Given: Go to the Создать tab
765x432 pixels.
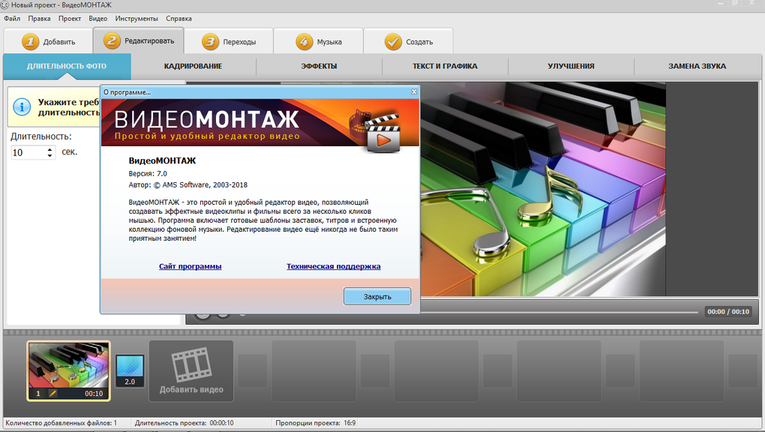Looking at the screenshot, I should (408, 41).
